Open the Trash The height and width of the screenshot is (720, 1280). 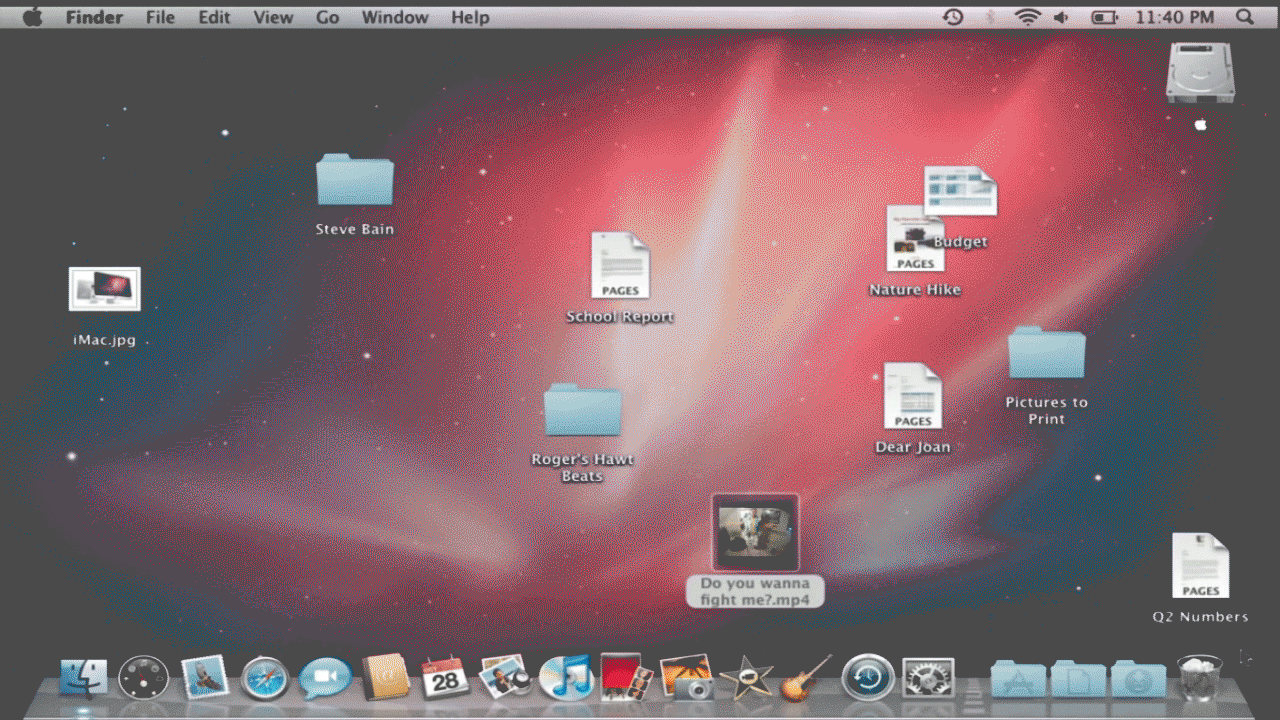(1200, 676)
